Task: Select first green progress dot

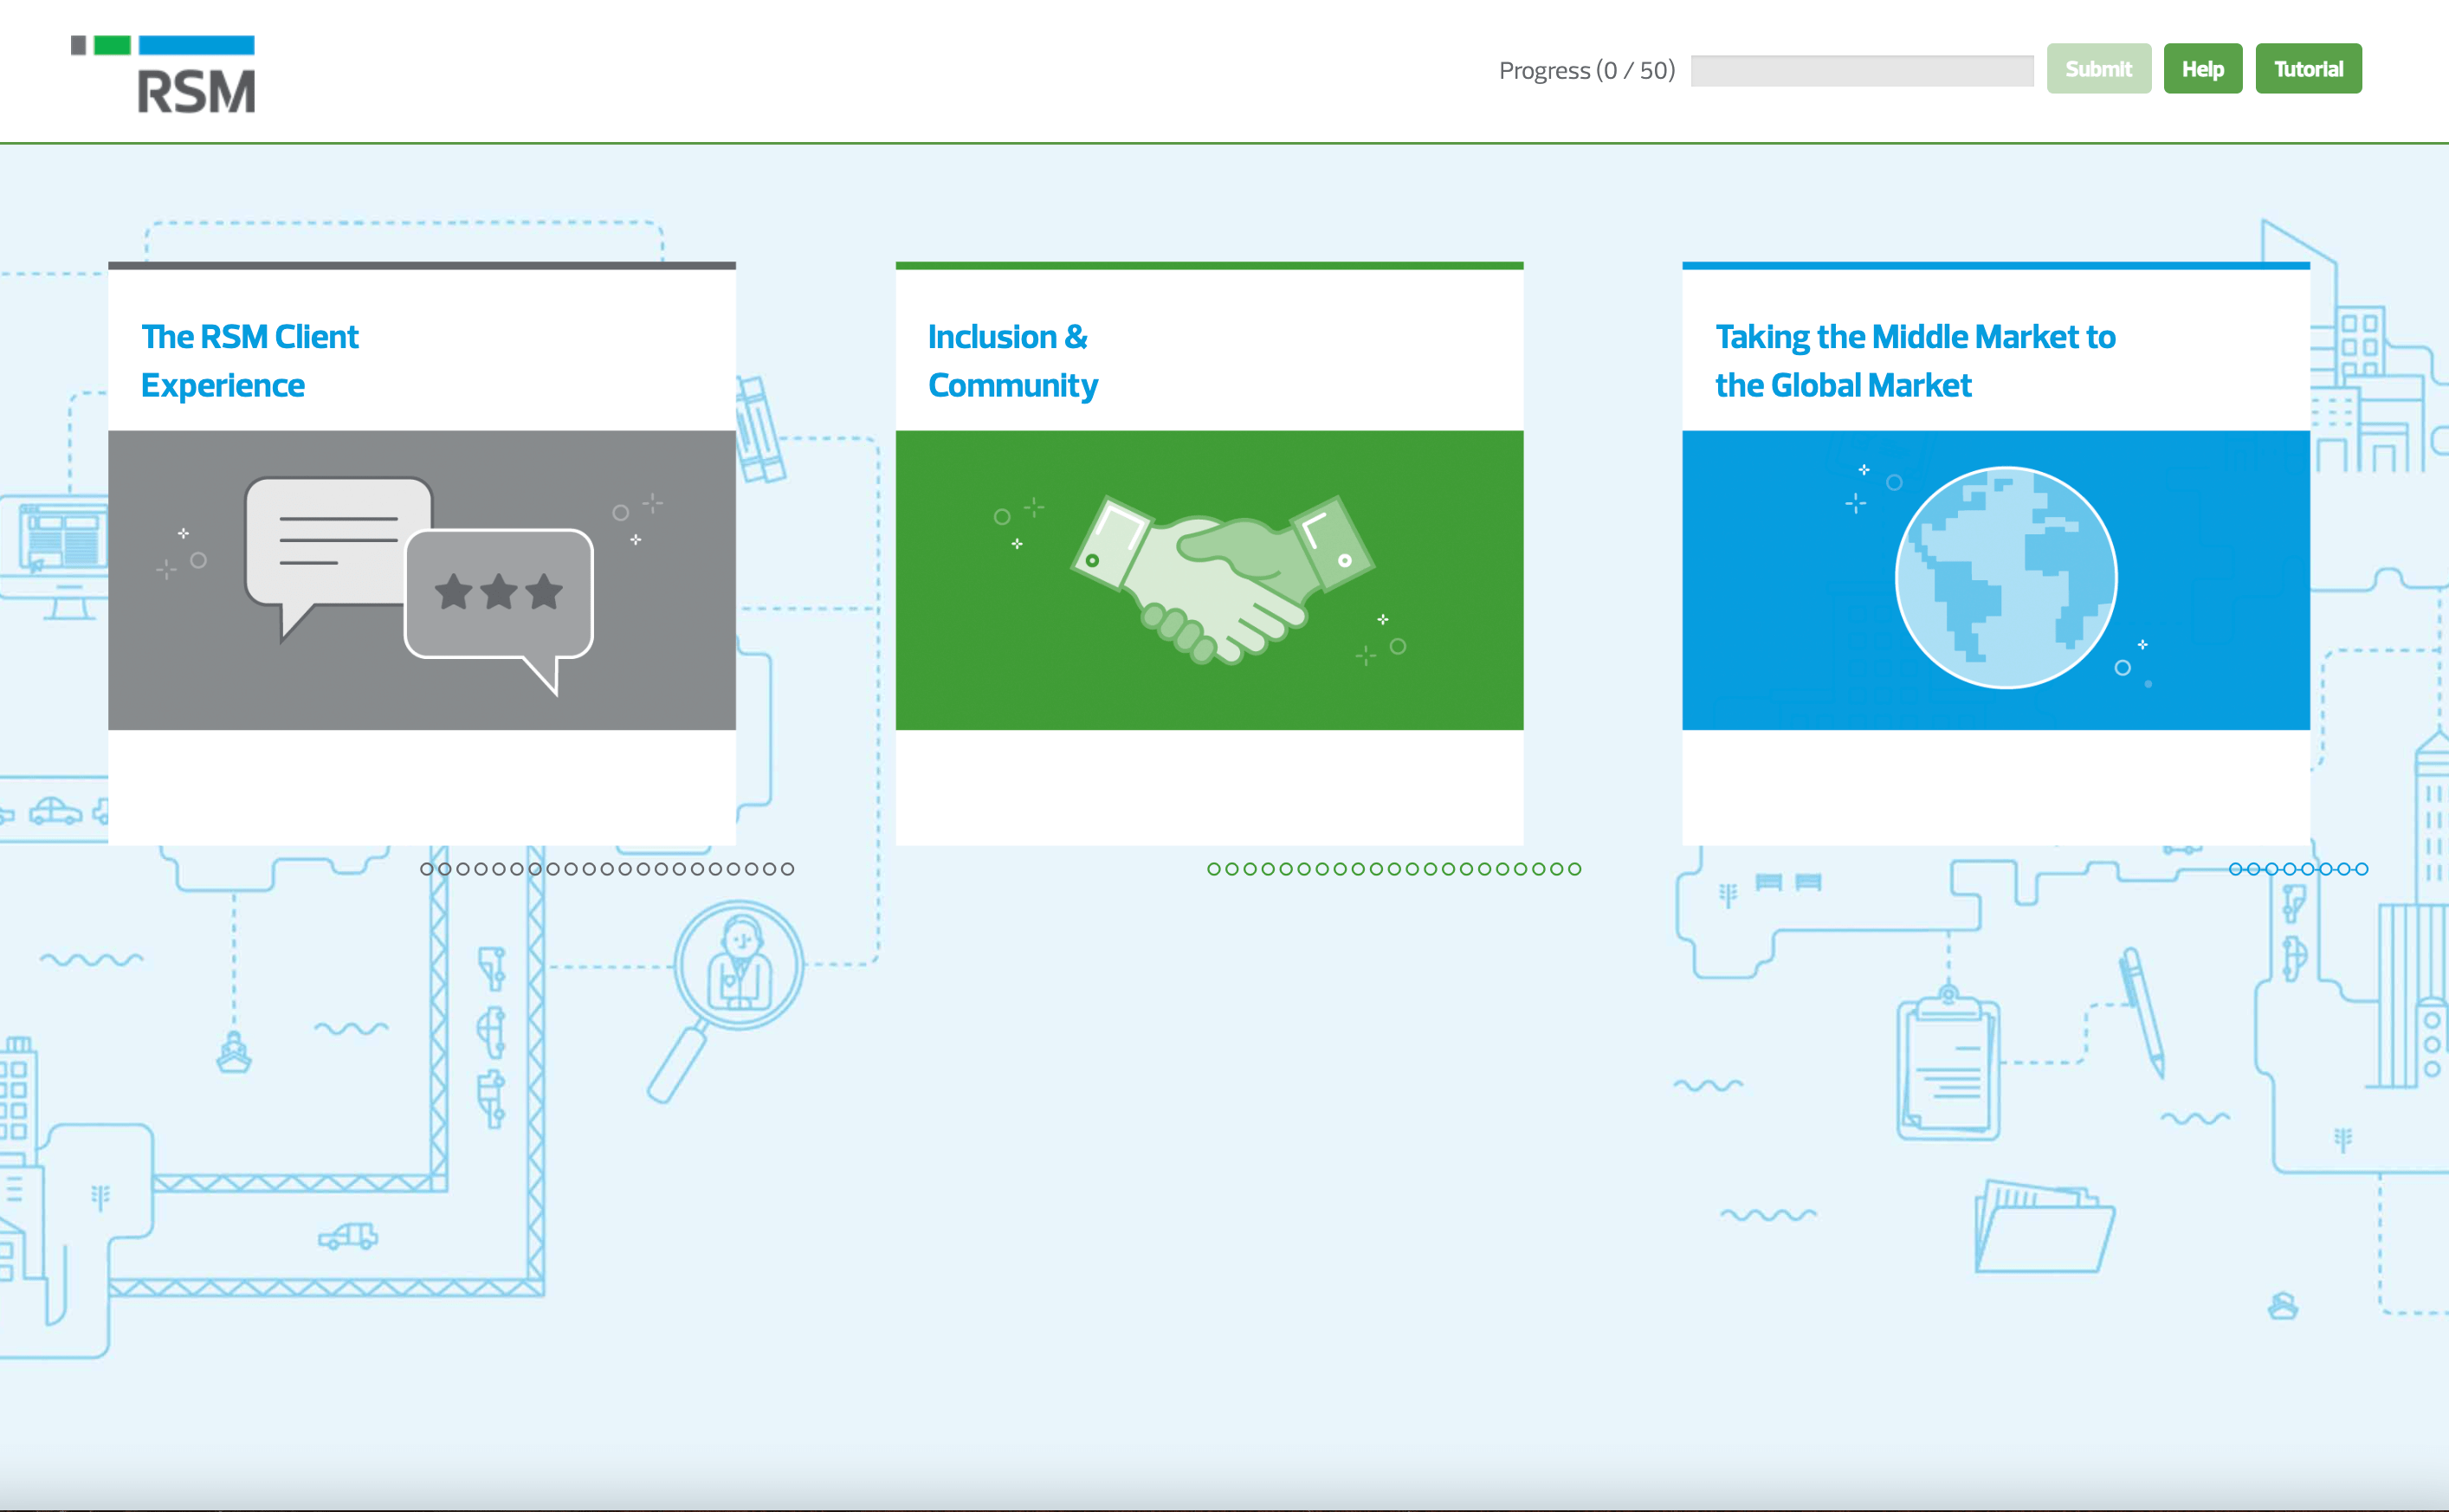Action: click(1214, 869)
